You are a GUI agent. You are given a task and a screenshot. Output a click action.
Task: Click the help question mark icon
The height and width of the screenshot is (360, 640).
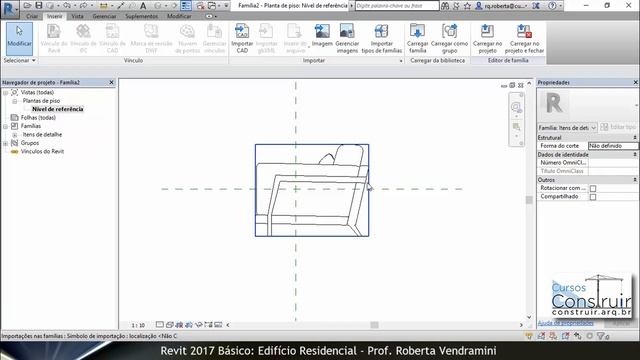[x=552, y=6]
